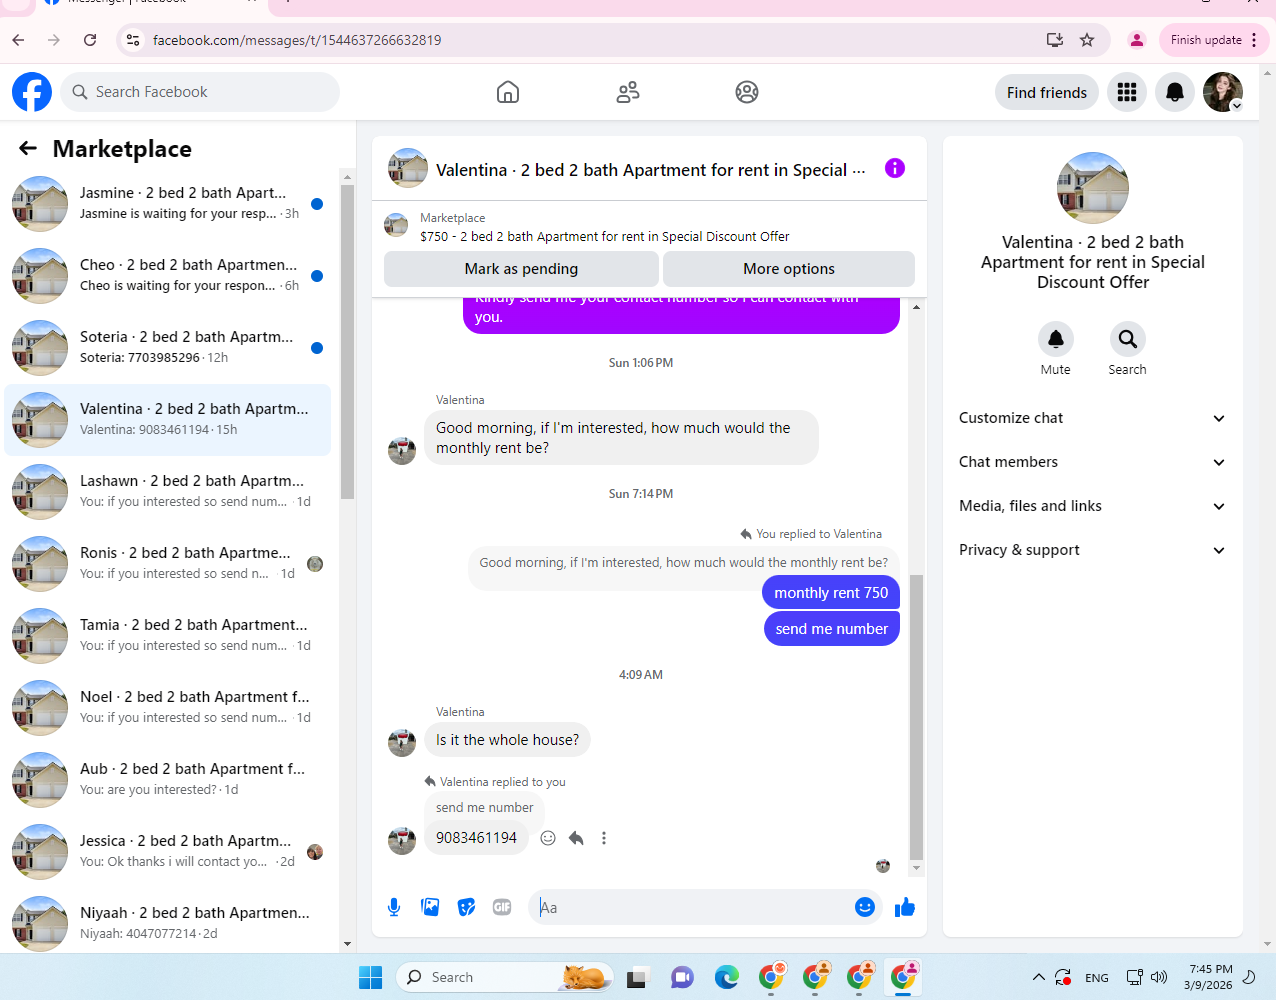Open Noel's conversation
This screenshot has height=1000, width=1276.
(168, 708)
